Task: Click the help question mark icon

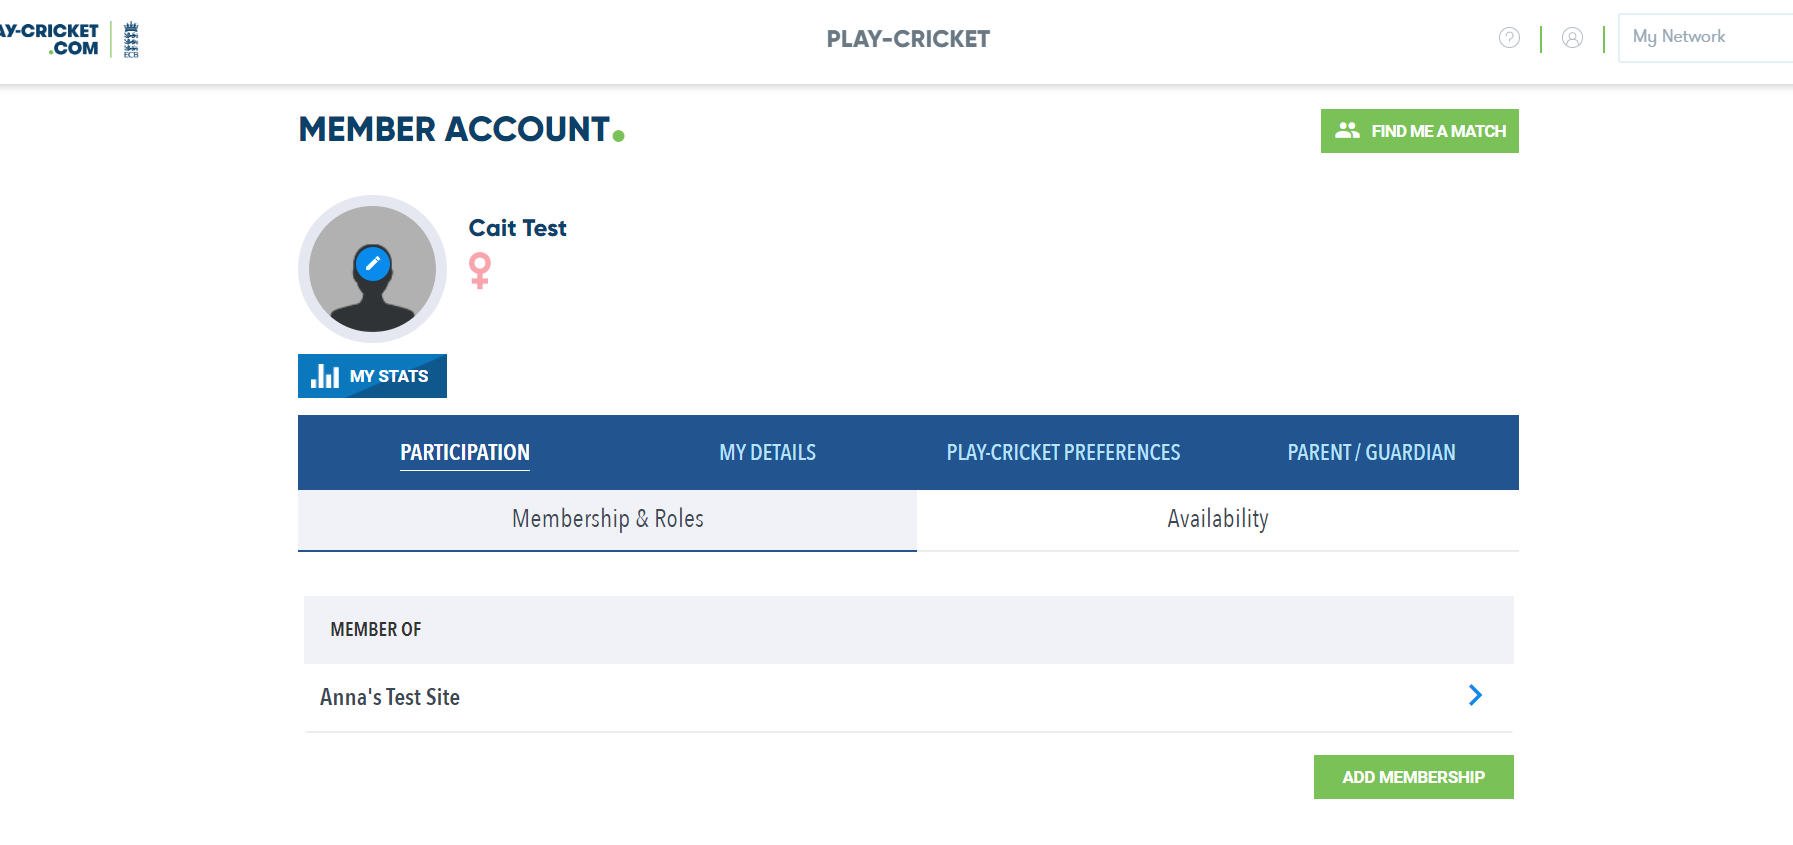Action: pos(1509,38)
